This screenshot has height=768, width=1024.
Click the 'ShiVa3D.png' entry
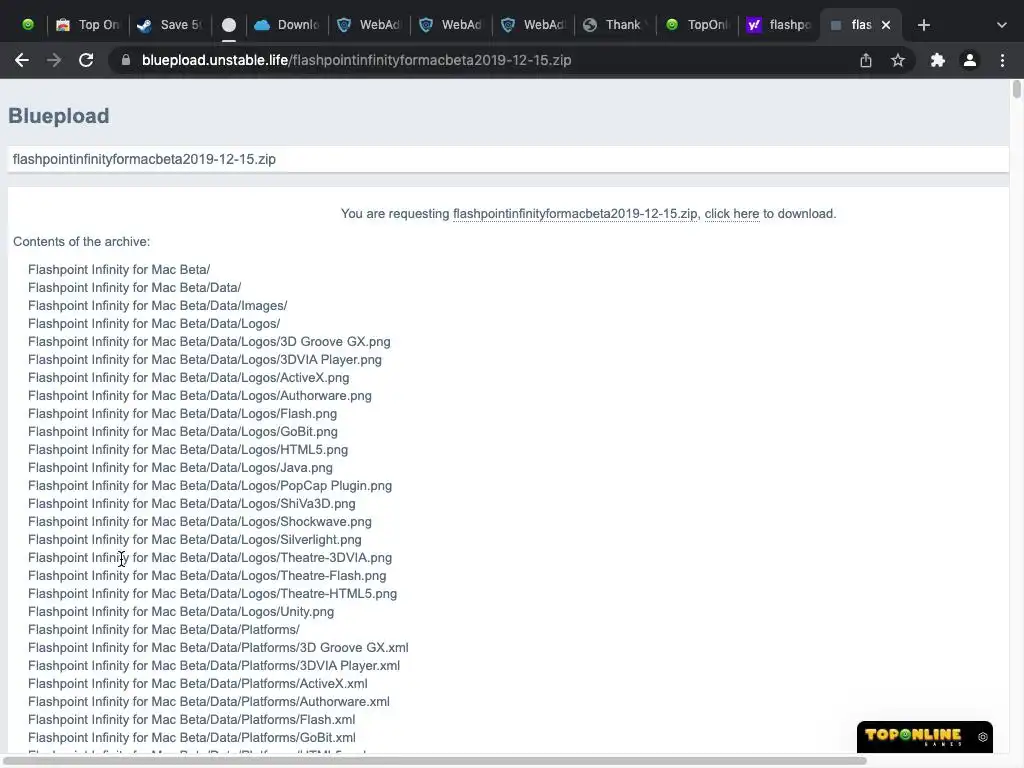192,504
